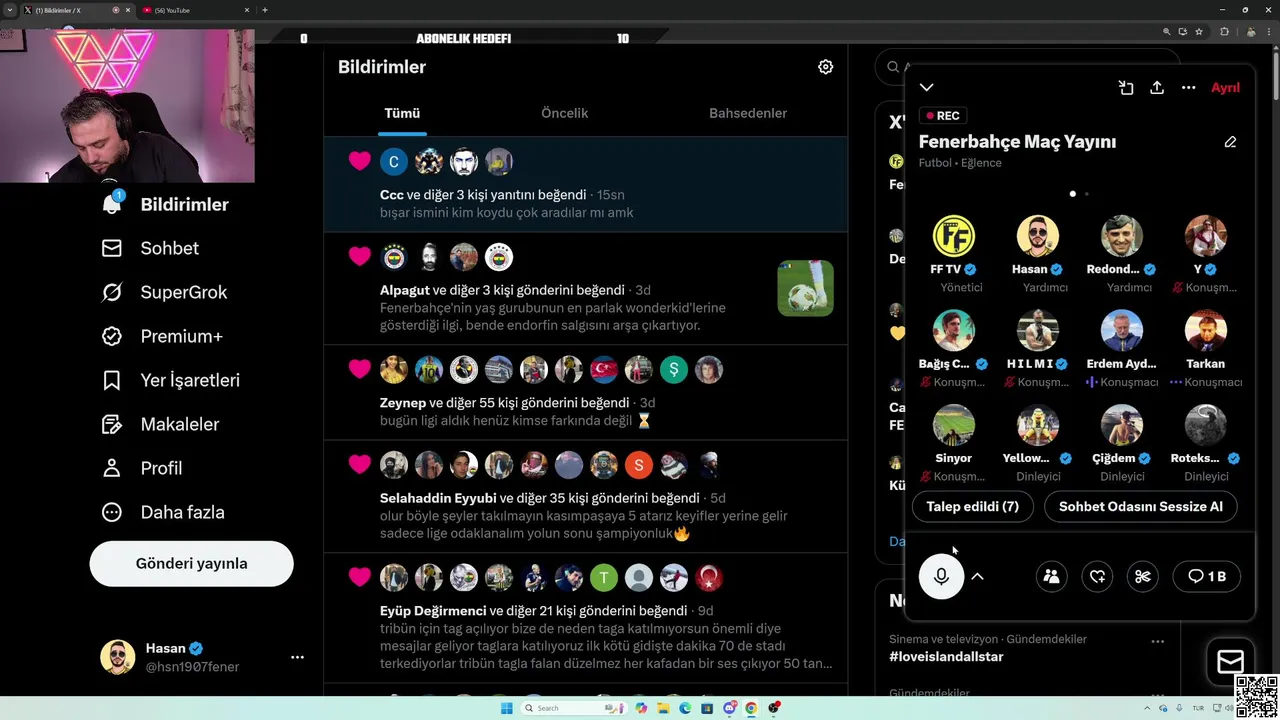This screenshot has width=1280, height=720.
Task: Open Zeynep ve diğer 55 kişi notification
Action: [585, 393]
